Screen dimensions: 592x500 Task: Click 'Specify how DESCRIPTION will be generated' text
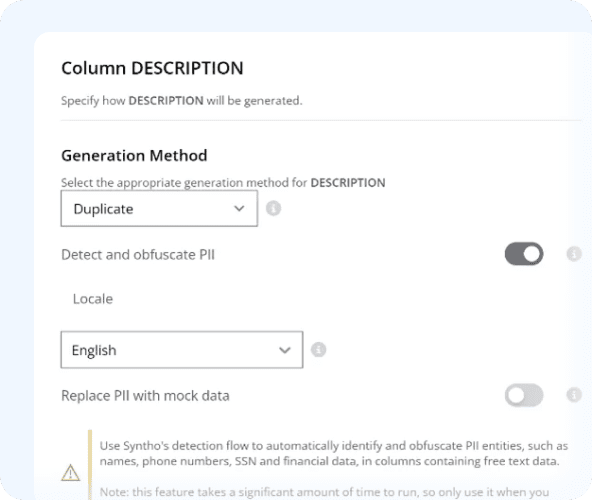point(182,101)
